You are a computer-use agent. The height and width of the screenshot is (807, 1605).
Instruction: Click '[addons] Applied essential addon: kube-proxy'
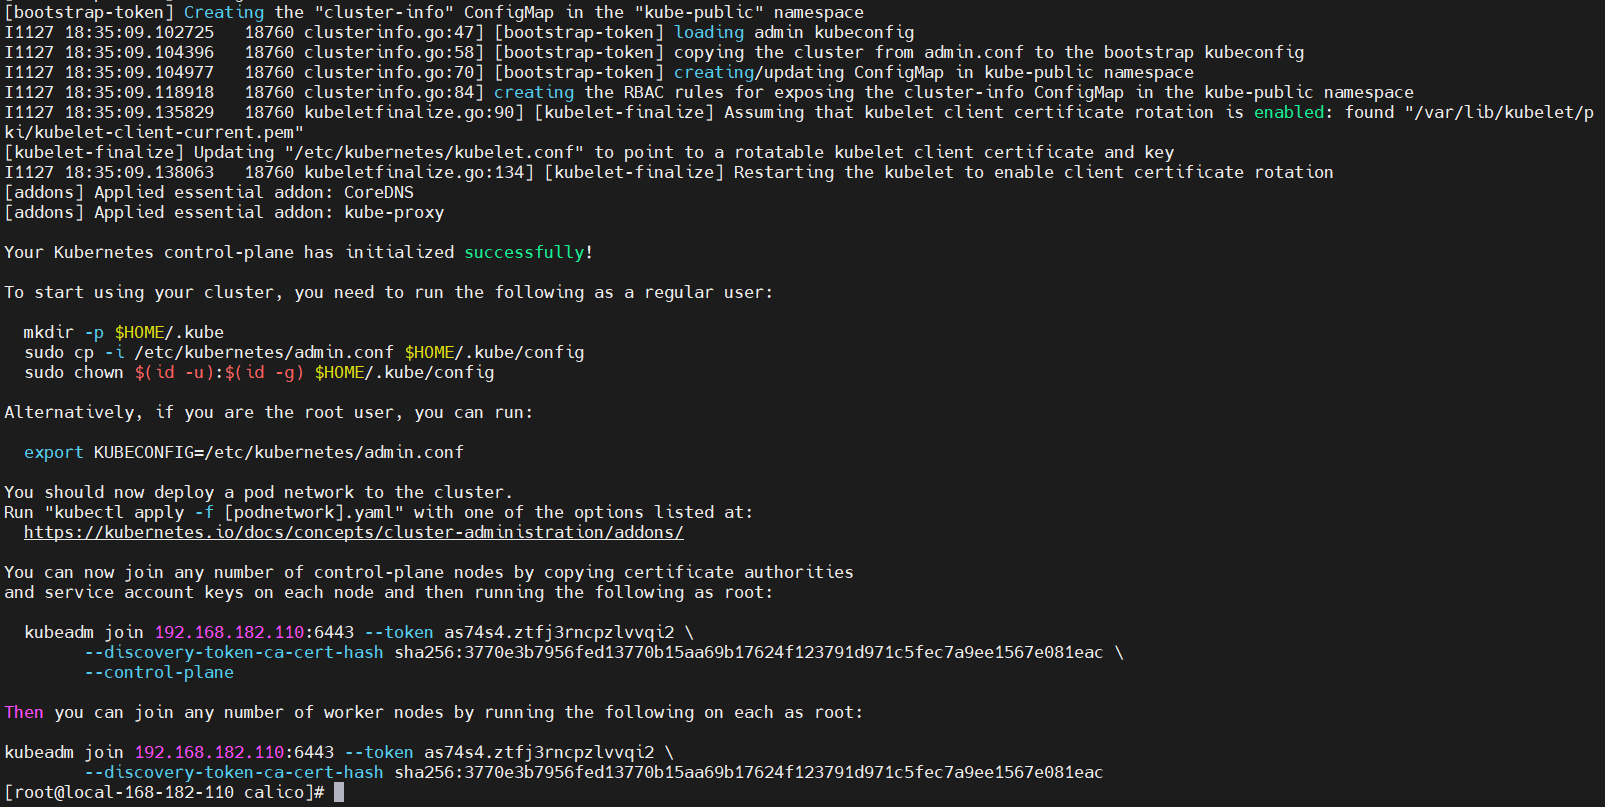(224, 212)
